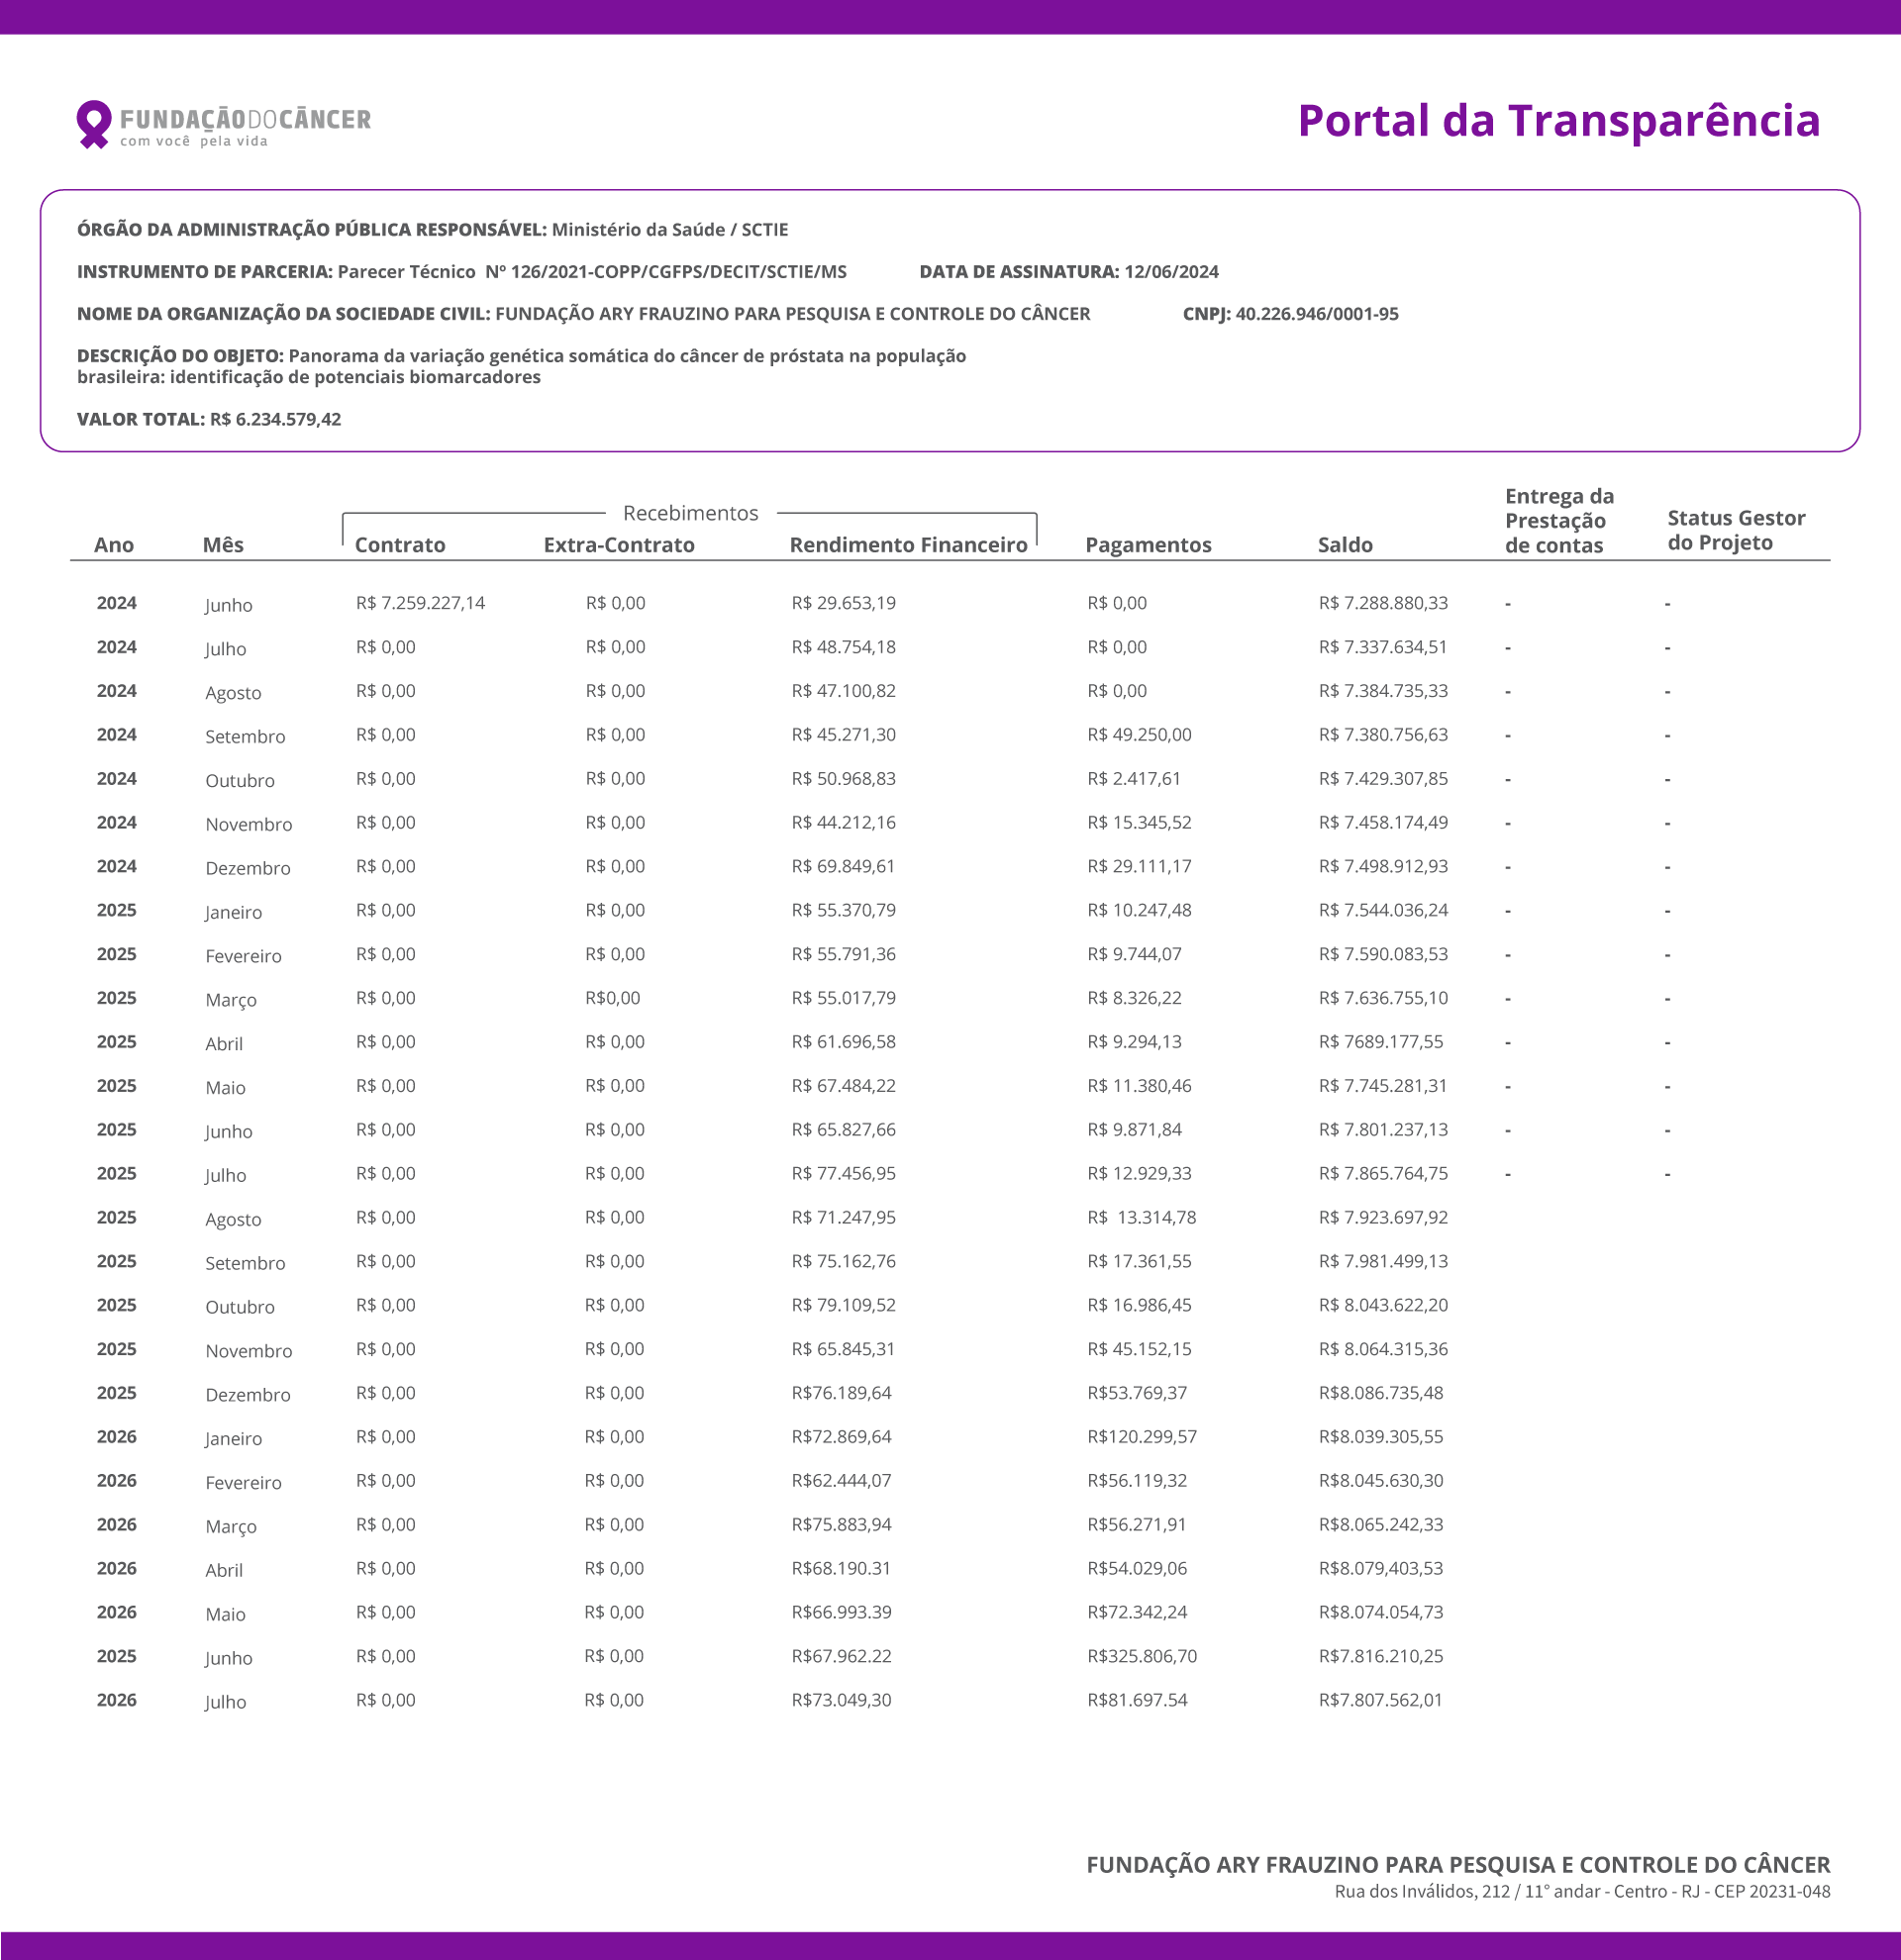This screenshot has height=1960, width=1901.
Task: Click payment R$54.029,06
Action: tap(1137, 1570)
